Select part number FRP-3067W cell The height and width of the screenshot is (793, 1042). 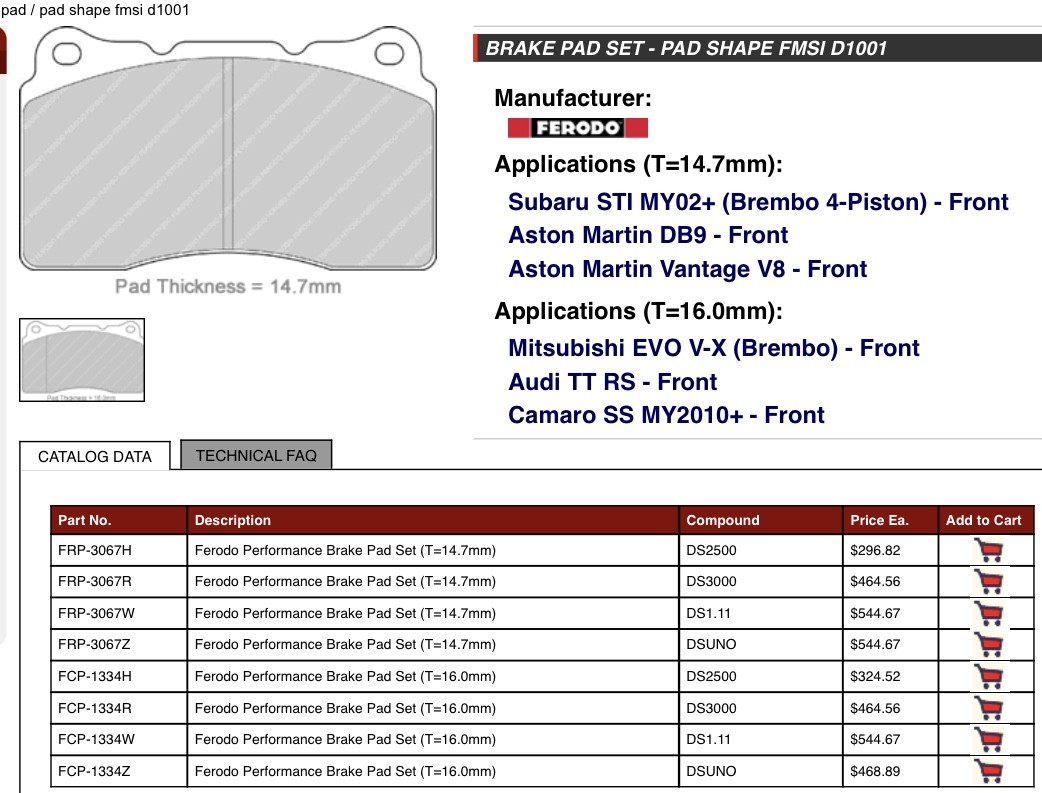click(x=119, y=613)
